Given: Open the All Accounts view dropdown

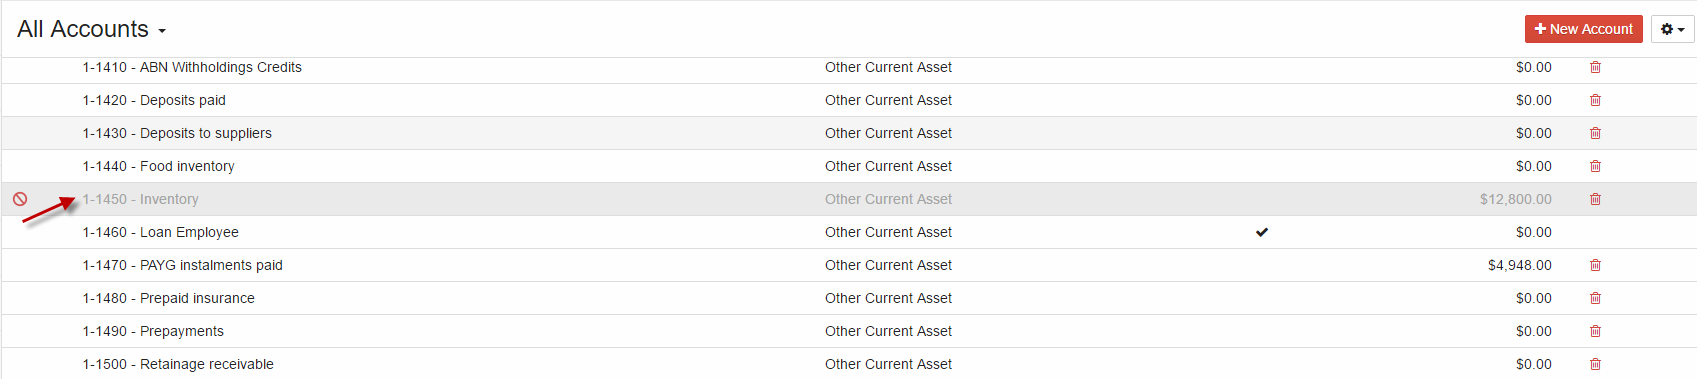Looking at the screenshot, I should (91, 29).
